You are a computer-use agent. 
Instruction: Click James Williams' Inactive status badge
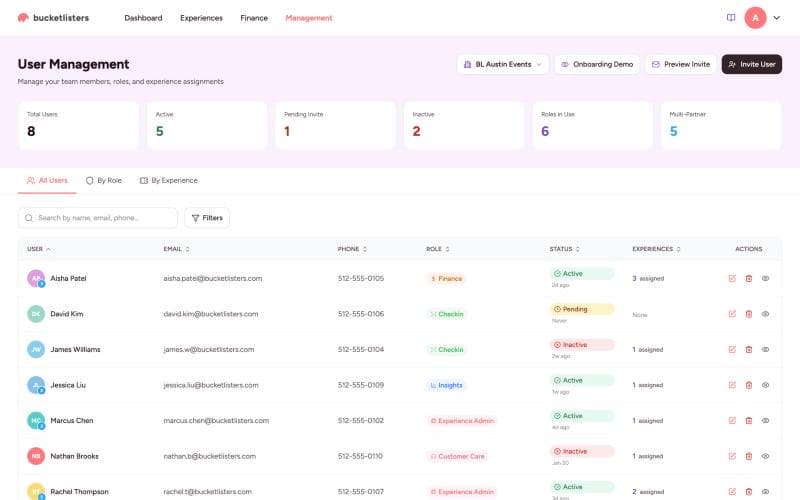582,345
